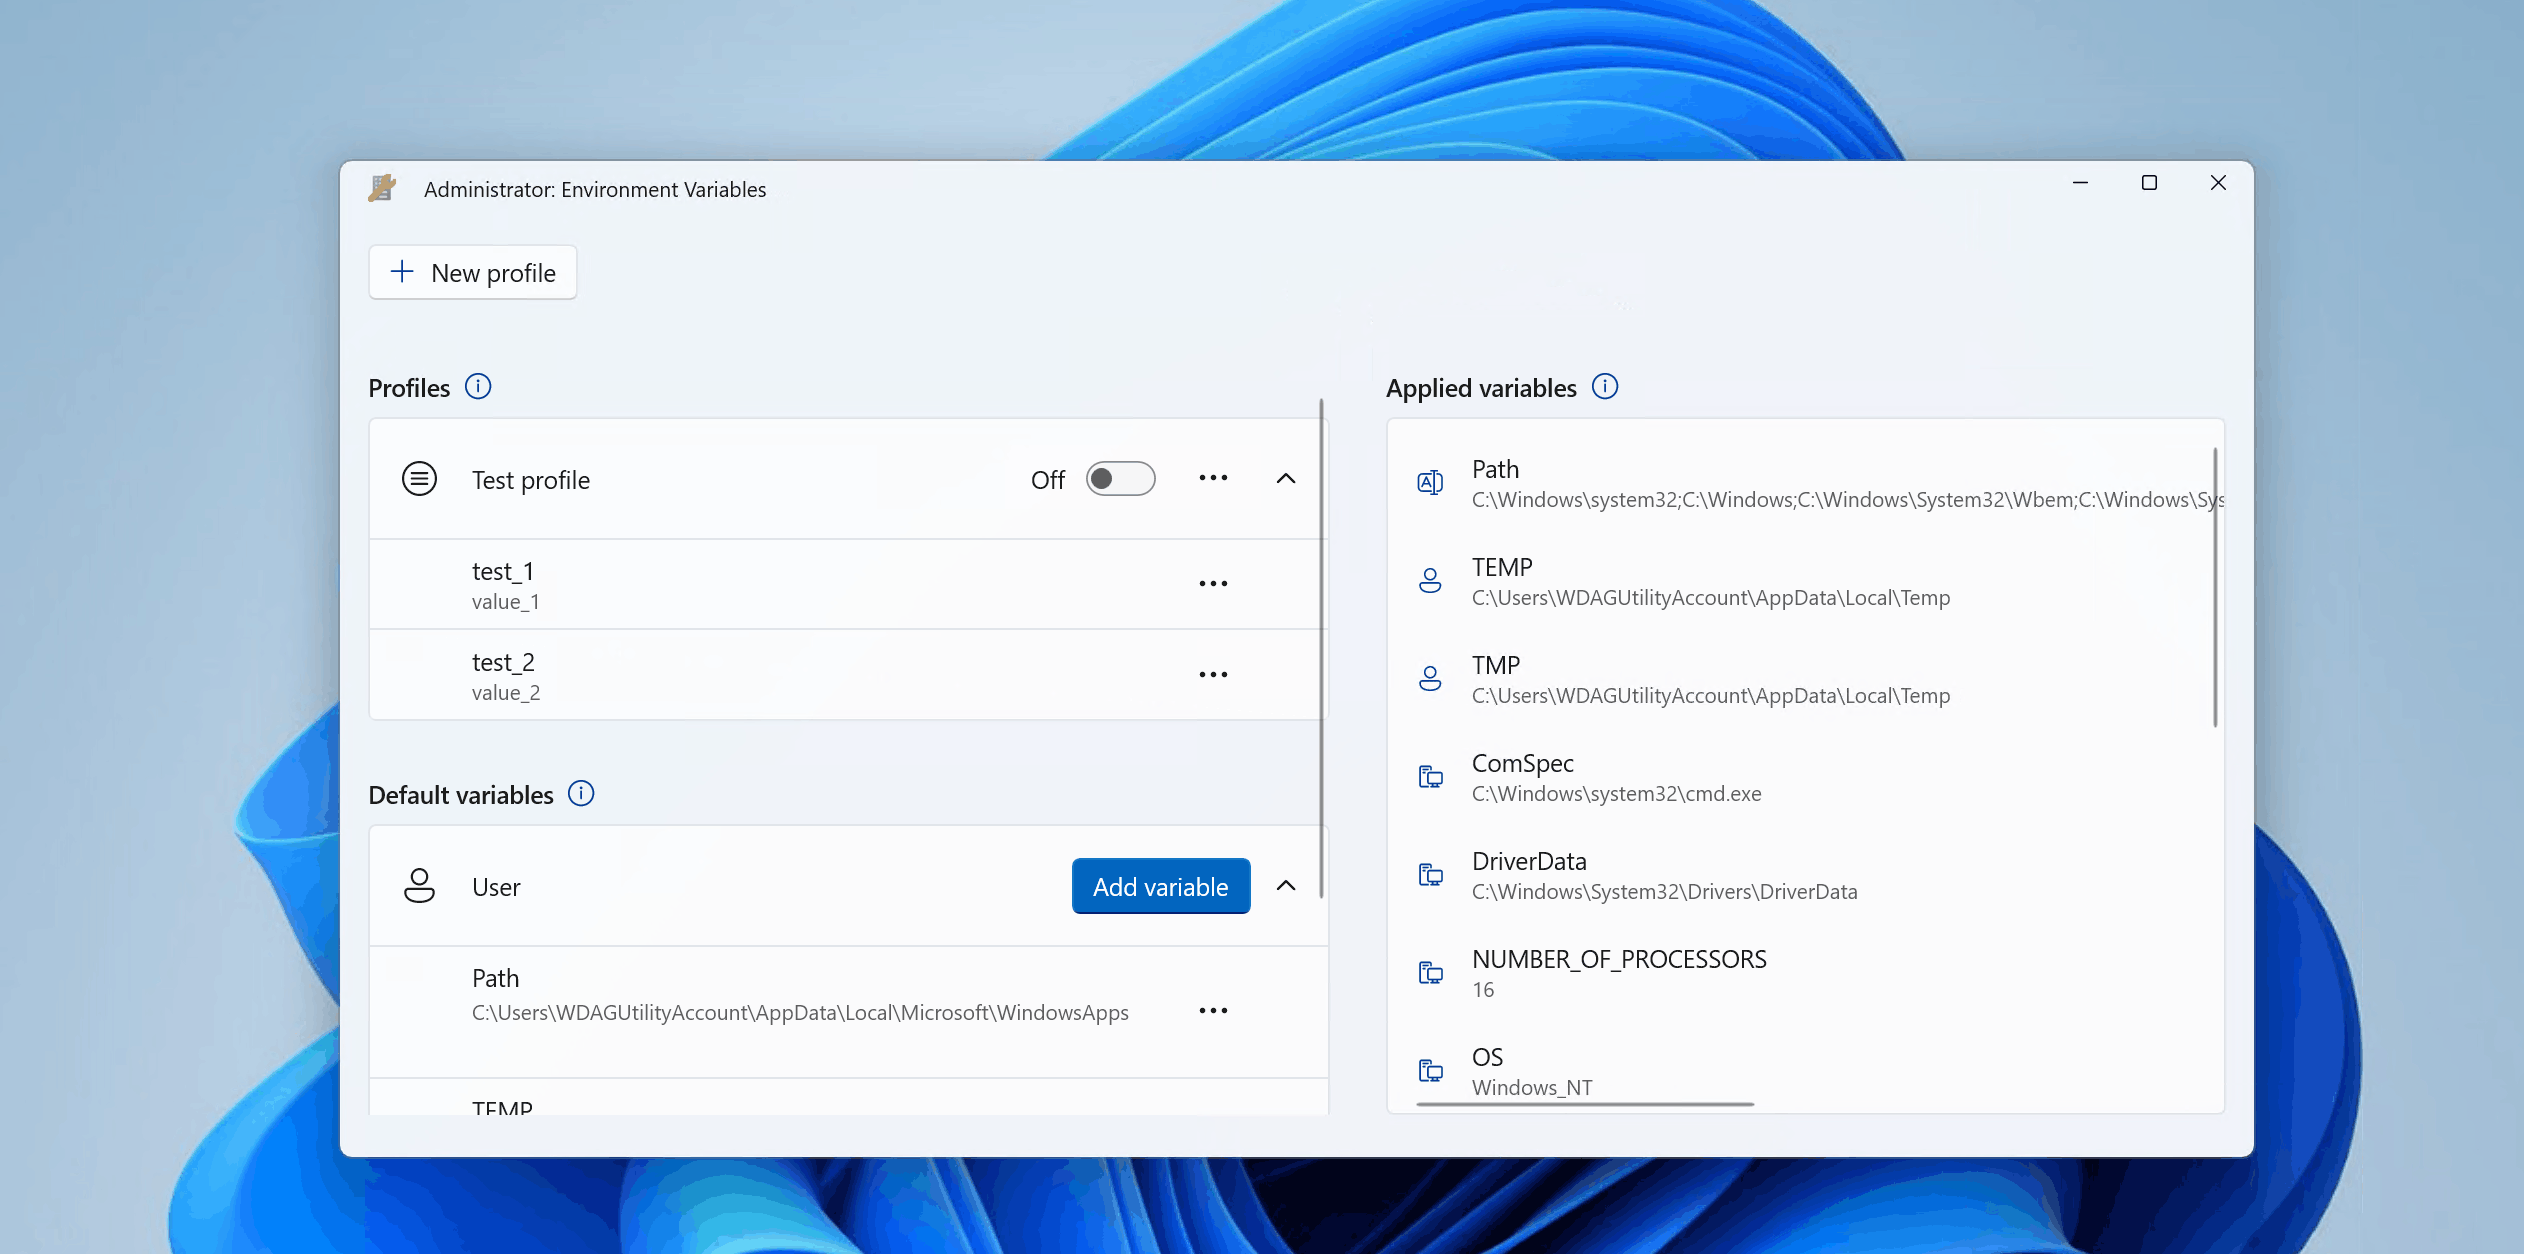Open the three-dot menu for Test profile

point(1214,478)
